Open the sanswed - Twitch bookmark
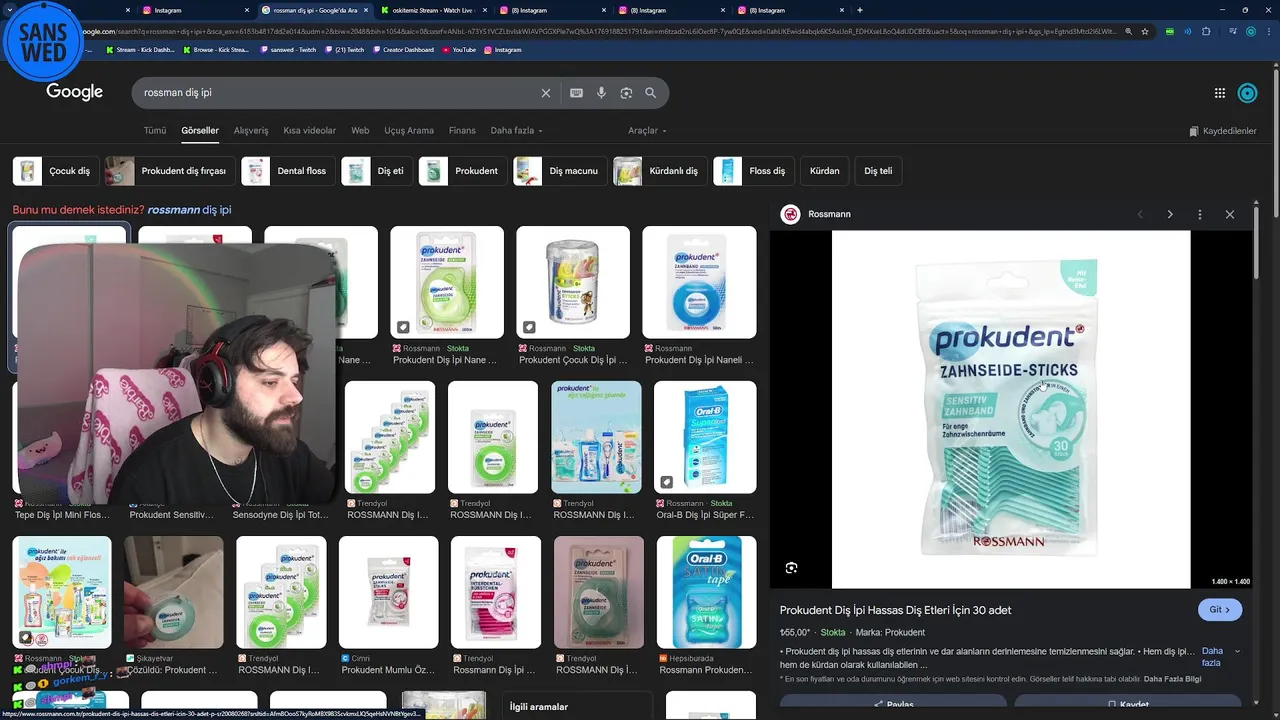The height and width of the screenshot is (720, 1280). [287, 49]
